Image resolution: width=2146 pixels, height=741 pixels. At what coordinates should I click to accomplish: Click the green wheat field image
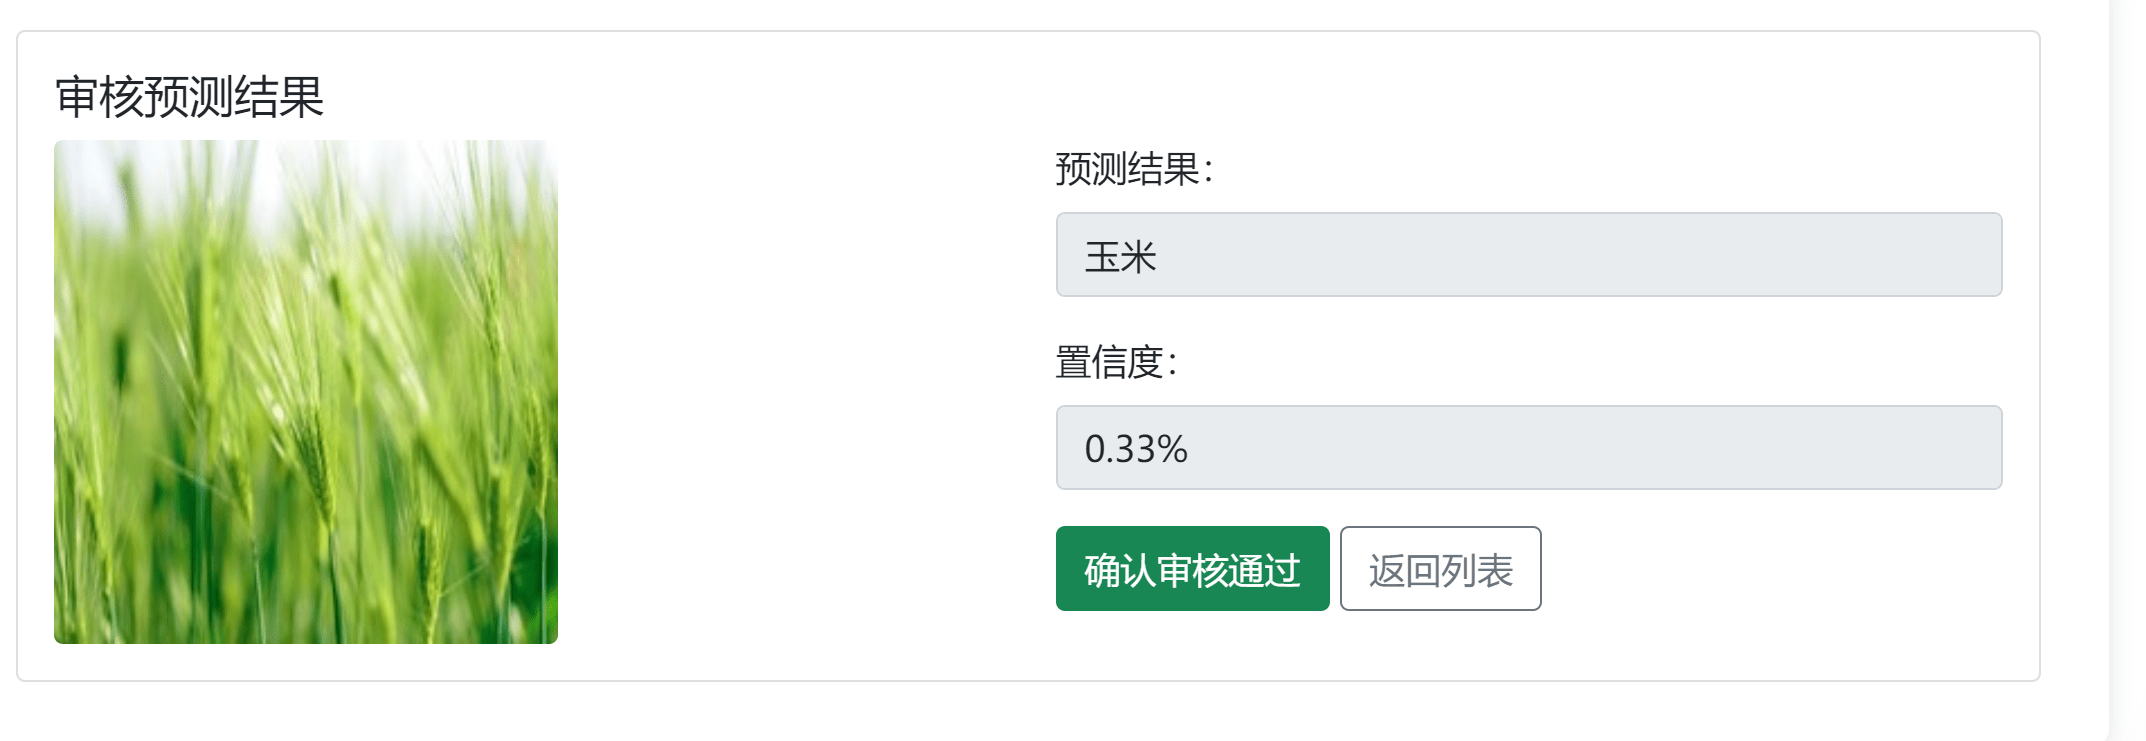[x=305, y=392]
